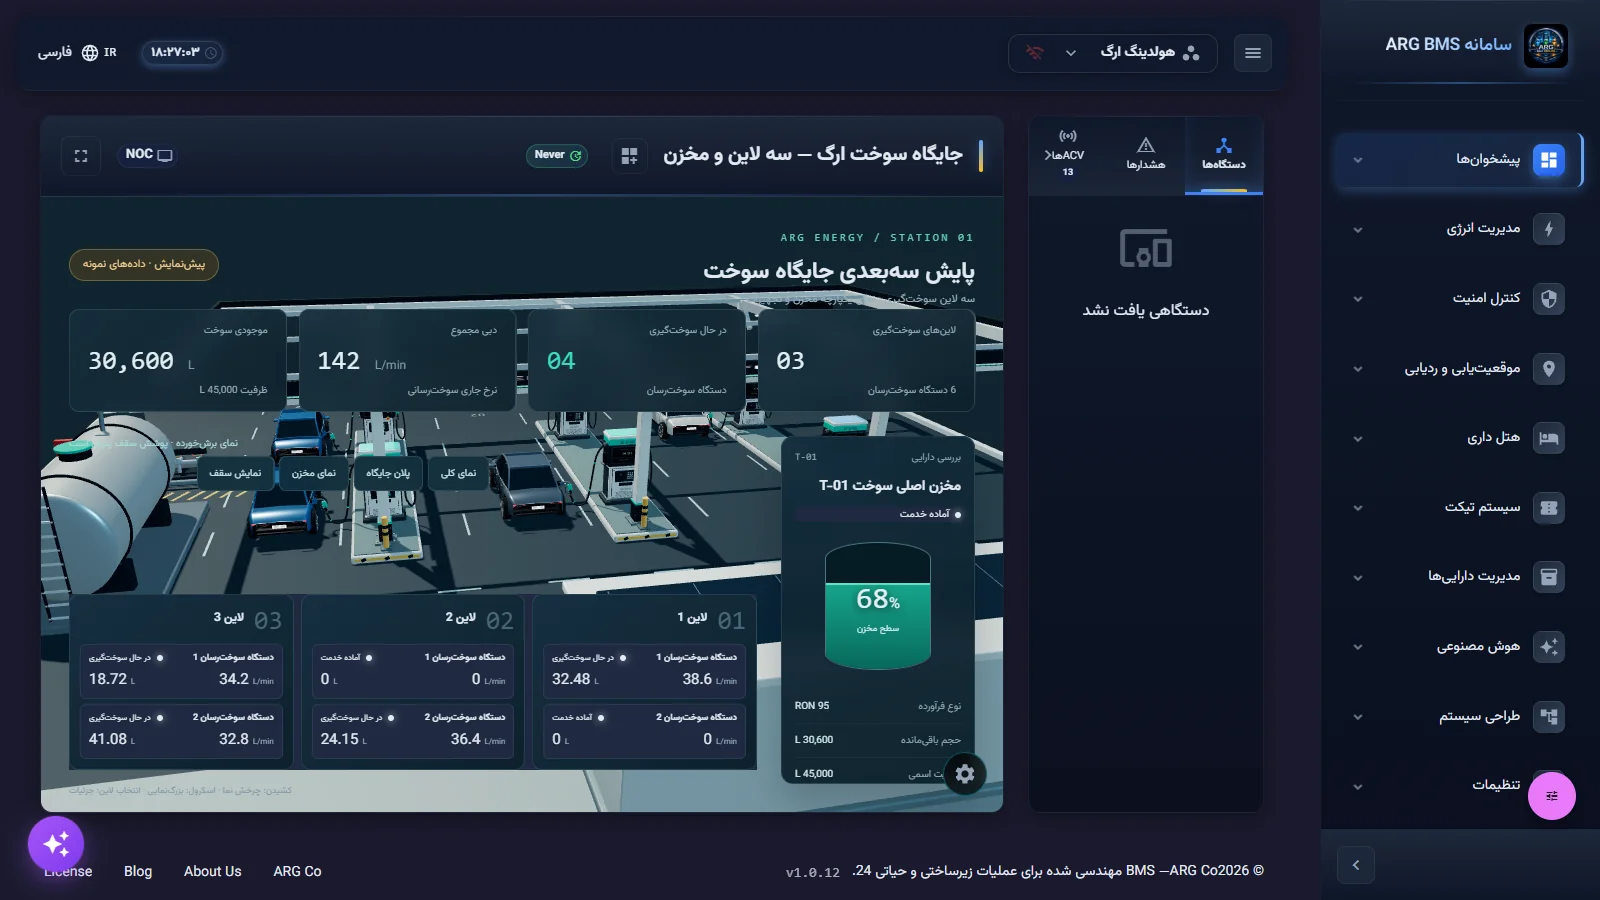Viewport: 1600px width, 900px height.
Task: Click Lane 3 dispenser 2 reading 32.8 L/min
Action: pos(246,739)
